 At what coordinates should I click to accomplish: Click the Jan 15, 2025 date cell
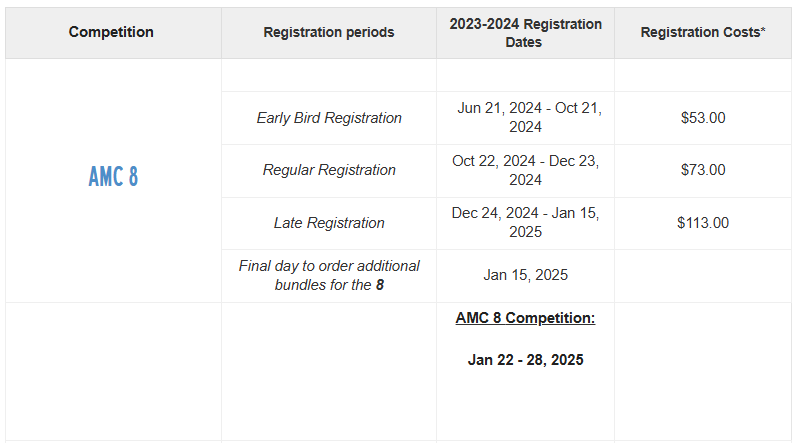tap(525, 275)
